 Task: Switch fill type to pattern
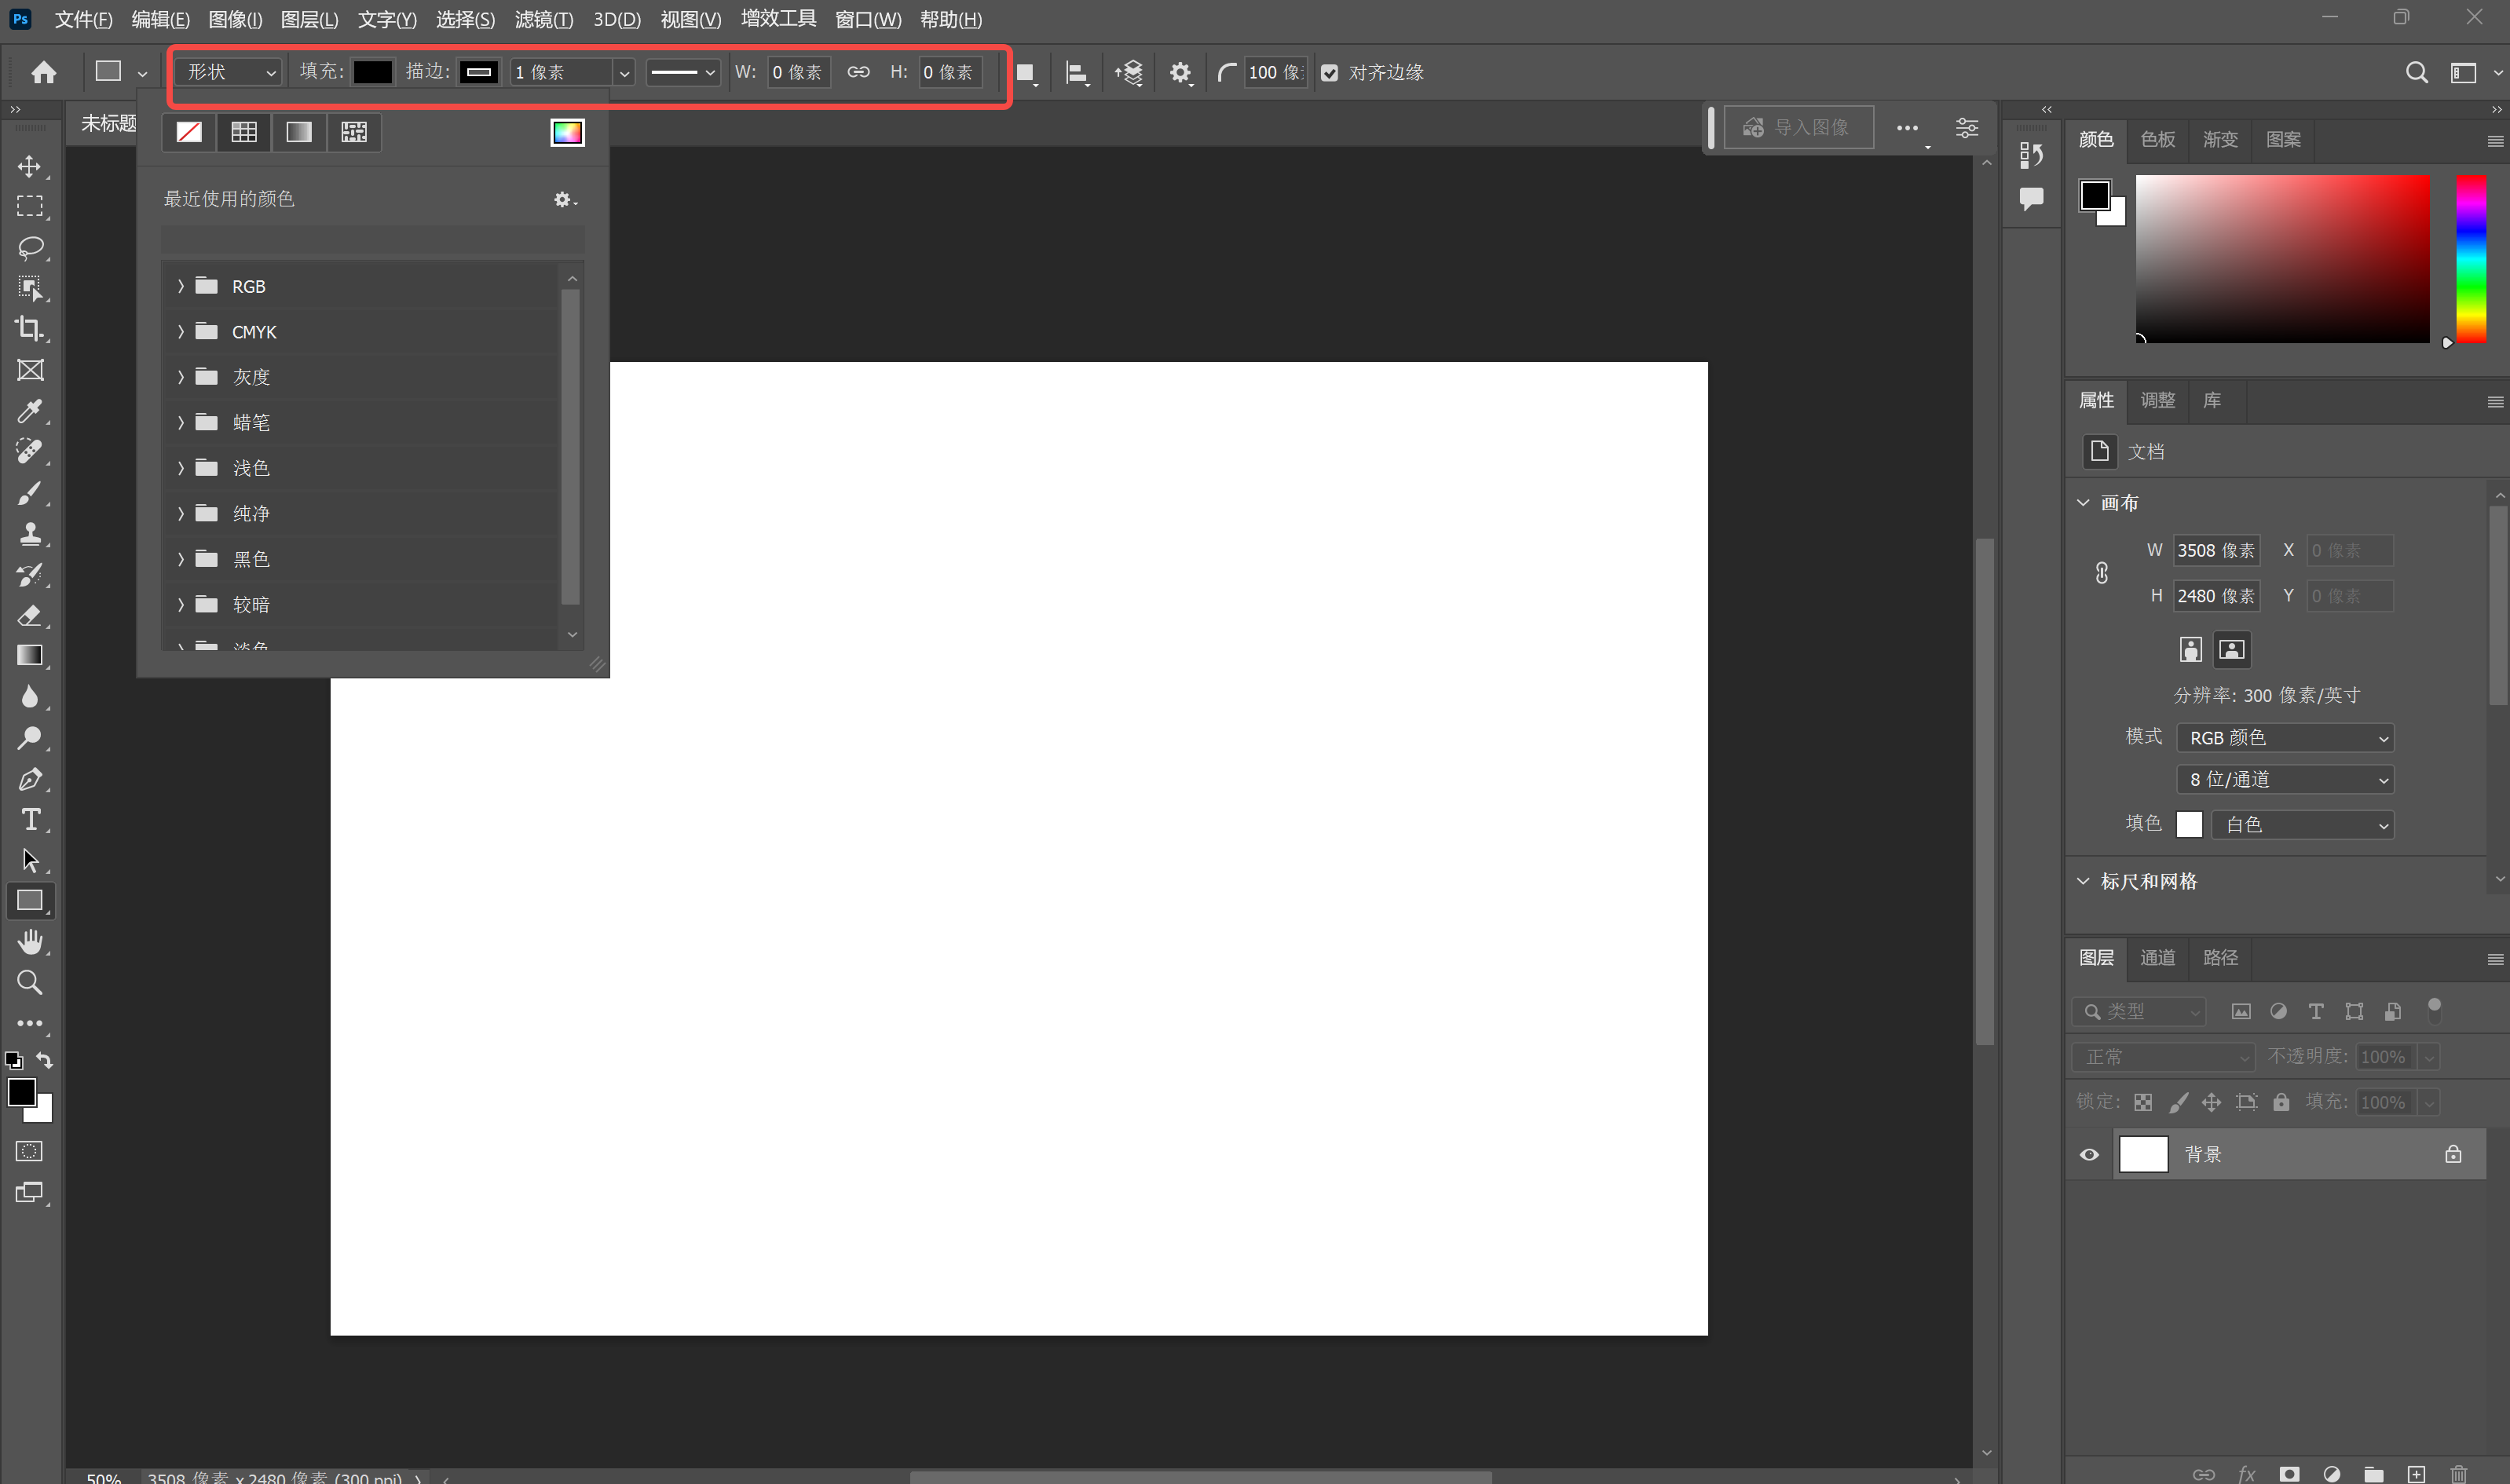354,132
